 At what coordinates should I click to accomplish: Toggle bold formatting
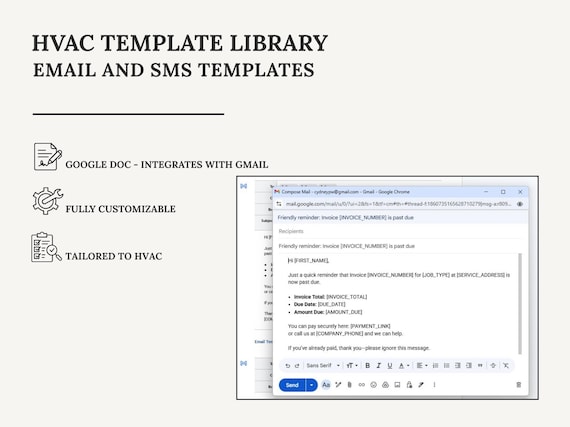point(368,366)
